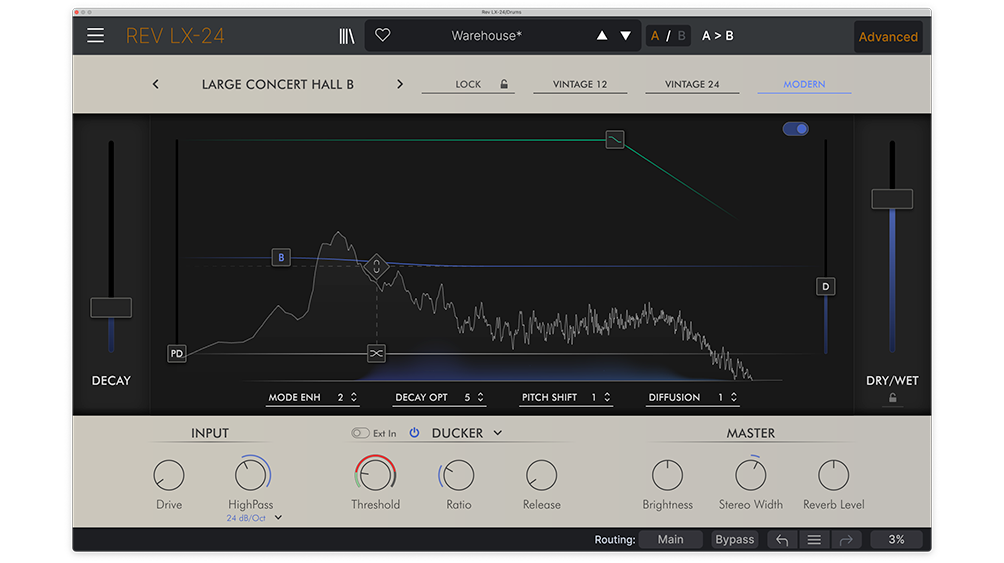Image resolution: width=1004 pixels, height=563 pixels.
Task: Click the Ducker Release knob
Action: click(542, 475)
